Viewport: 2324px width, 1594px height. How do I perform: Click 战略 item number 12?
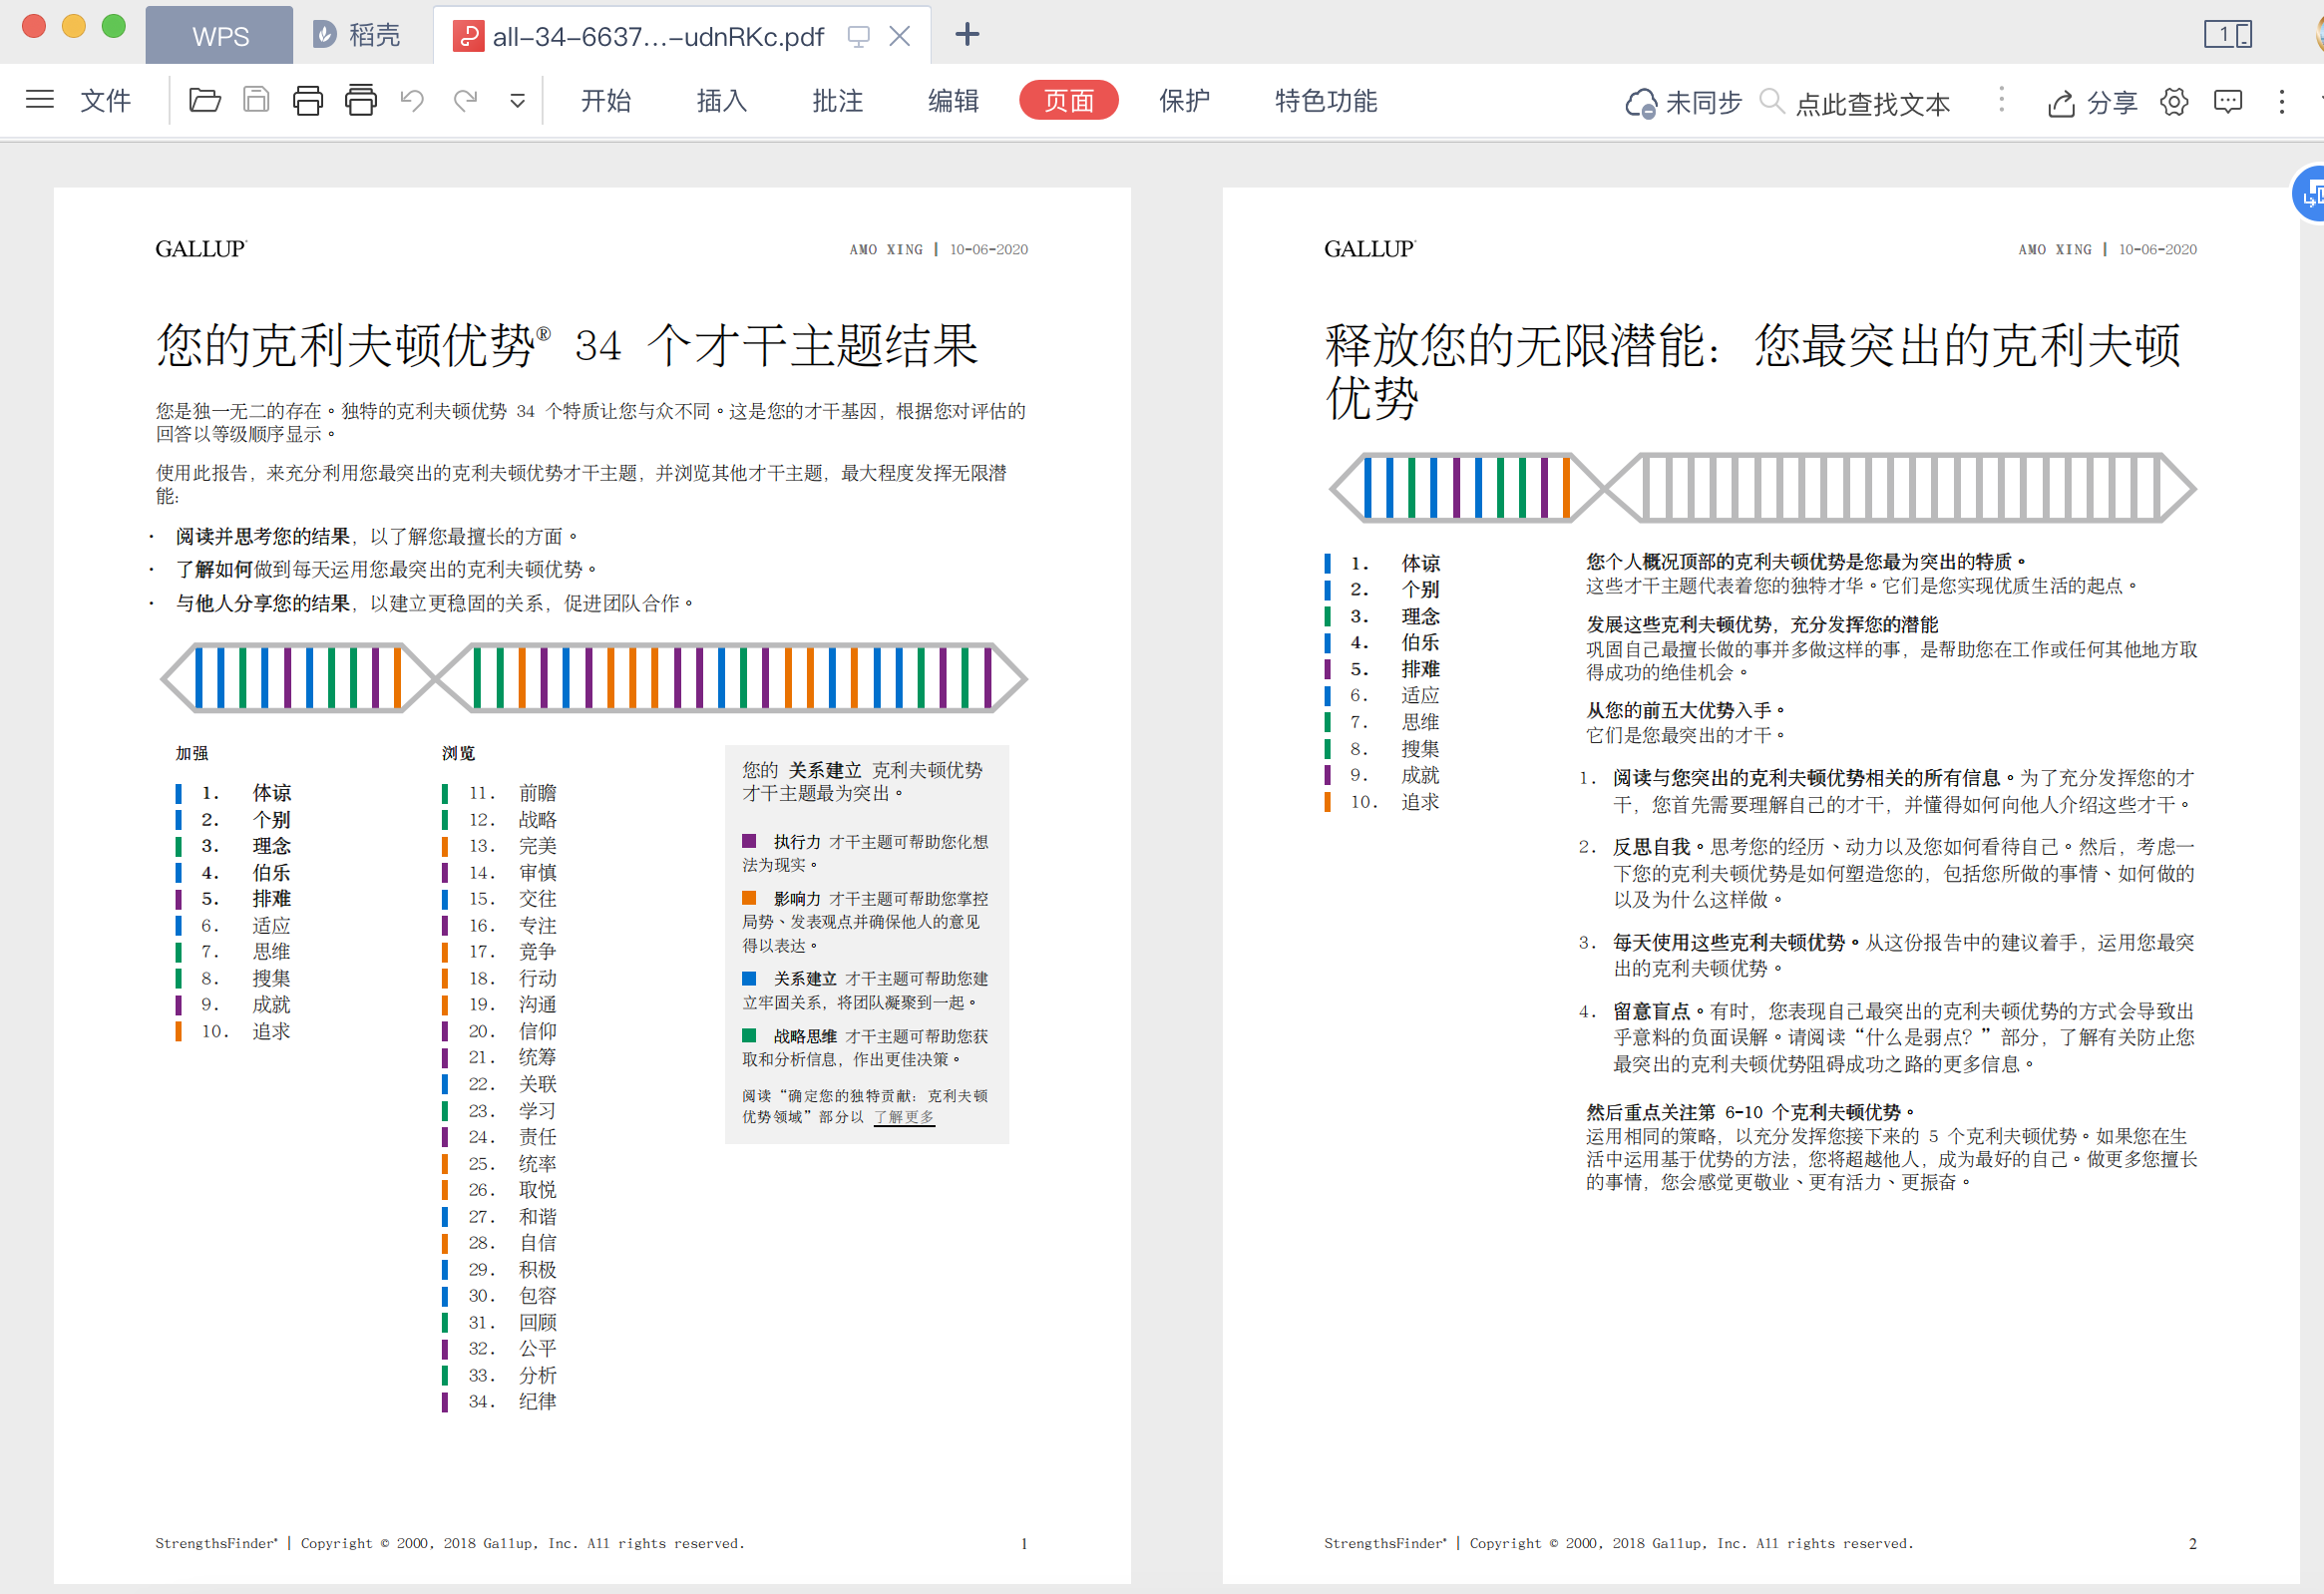click(x=537, y=820)
